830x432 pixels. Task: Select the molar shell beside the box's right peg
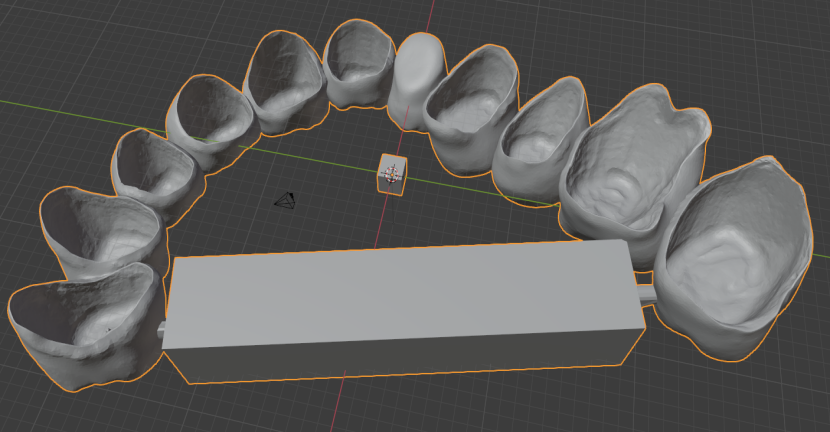733,259
